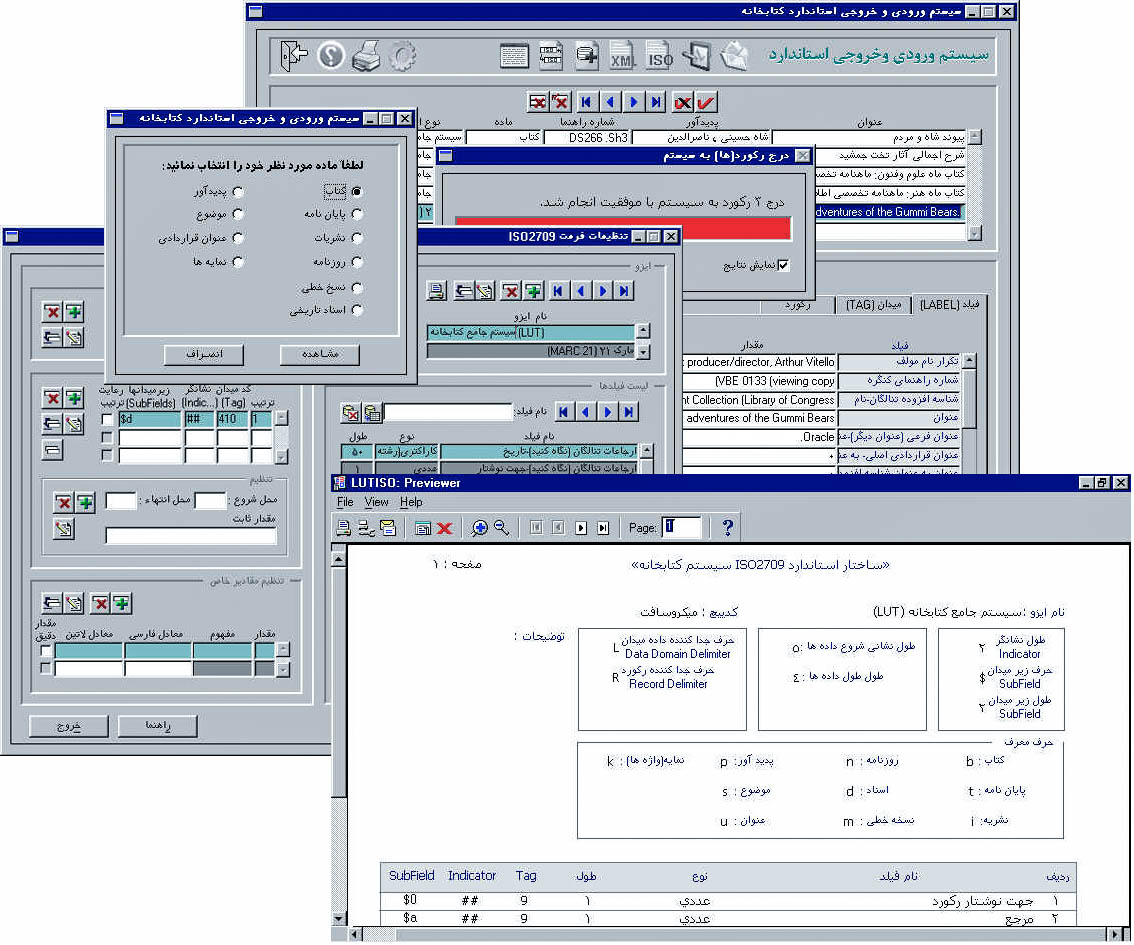Select the اسناد تاریخی radio button
Screen dimensions: 1134x945
pos(357,309)
